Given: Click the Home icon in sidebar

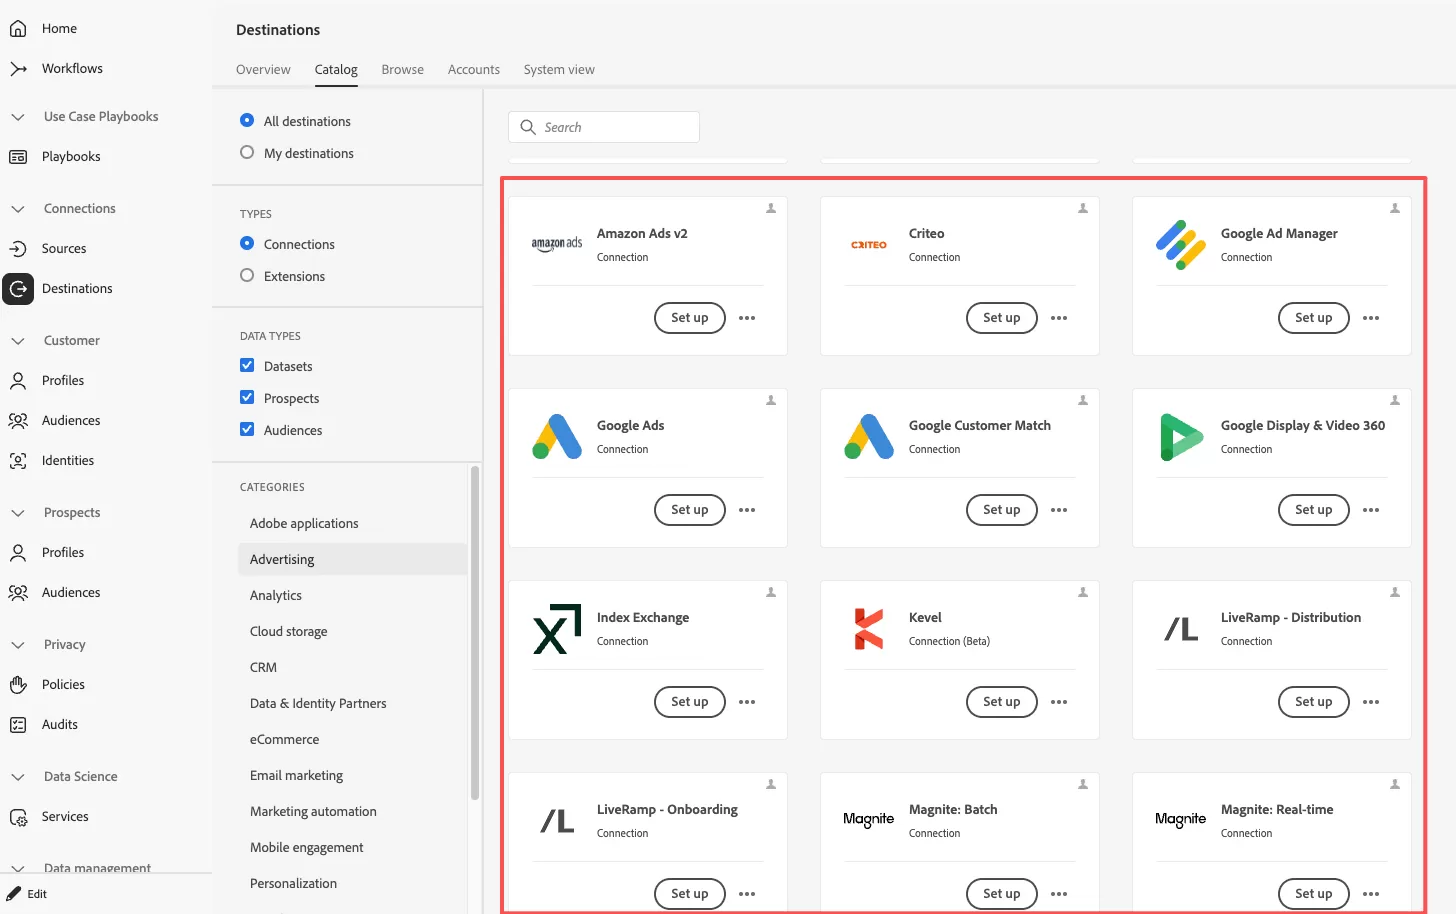Looking at the screenshot, I should [x=18, y=29].
